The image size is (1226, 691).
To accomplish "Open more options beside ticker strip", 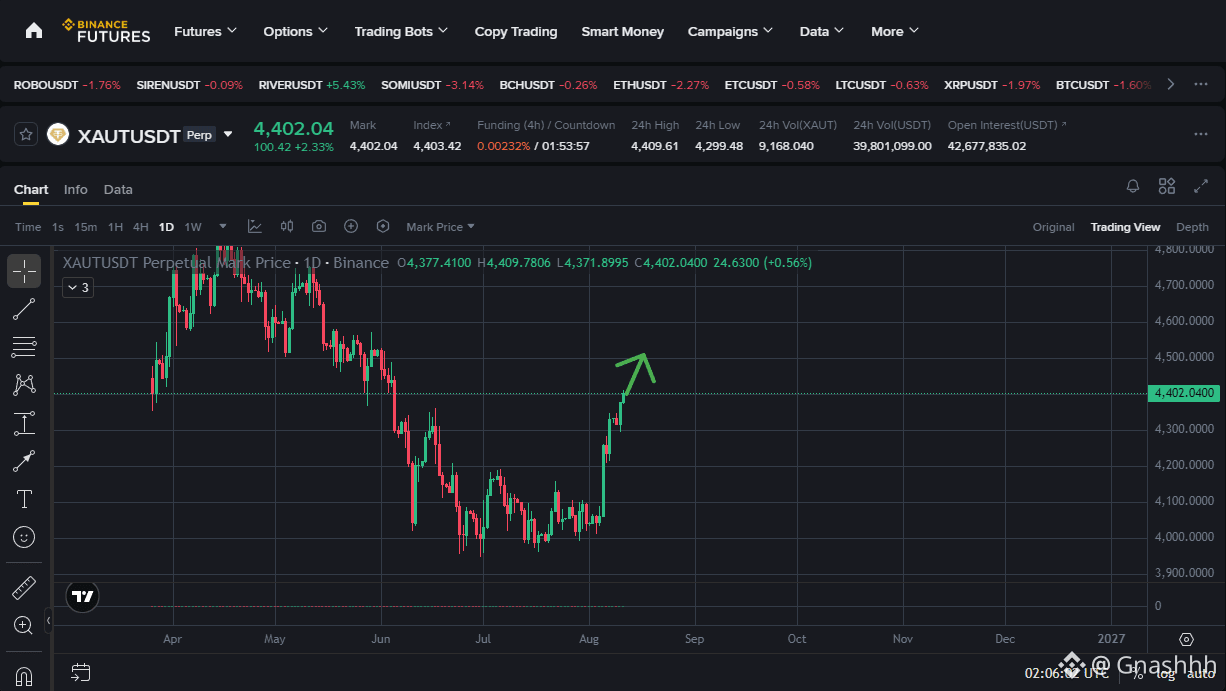I will pos(1201,85).
